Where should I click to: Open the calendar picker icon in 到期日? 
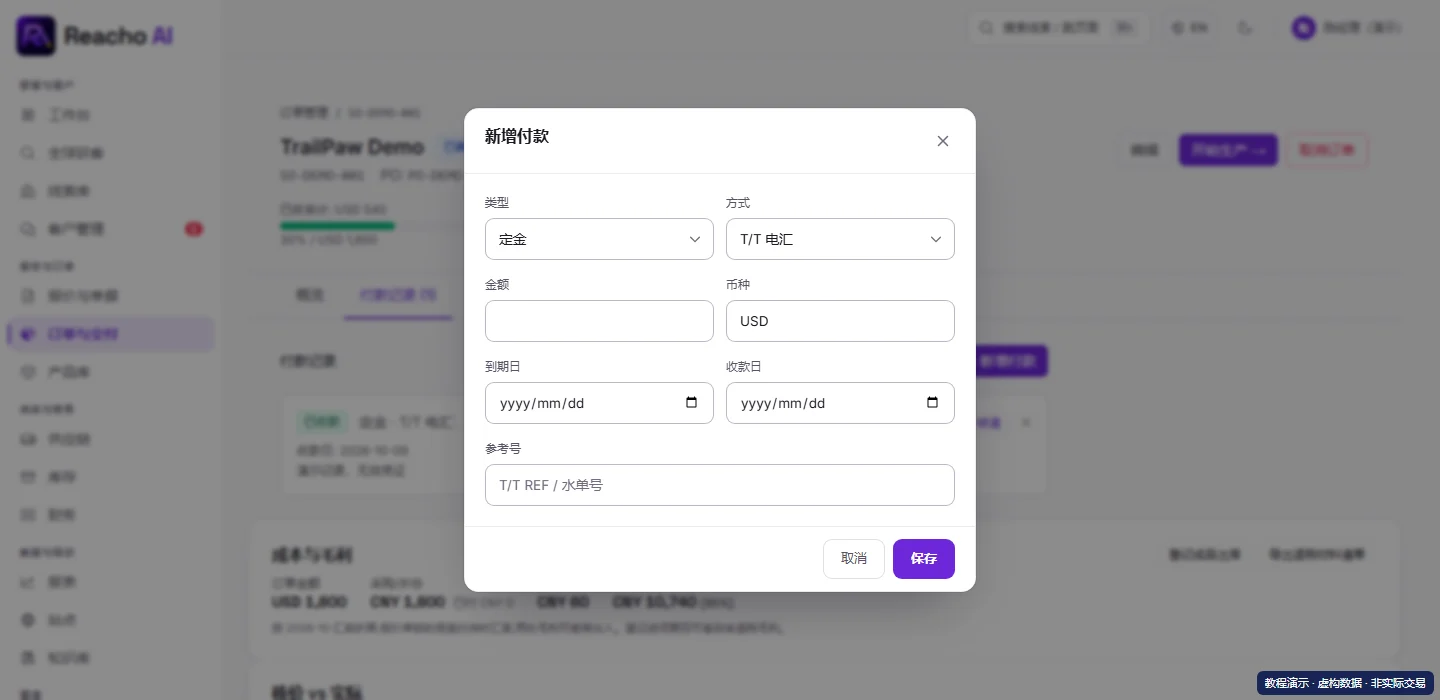(x=692, y=403)
